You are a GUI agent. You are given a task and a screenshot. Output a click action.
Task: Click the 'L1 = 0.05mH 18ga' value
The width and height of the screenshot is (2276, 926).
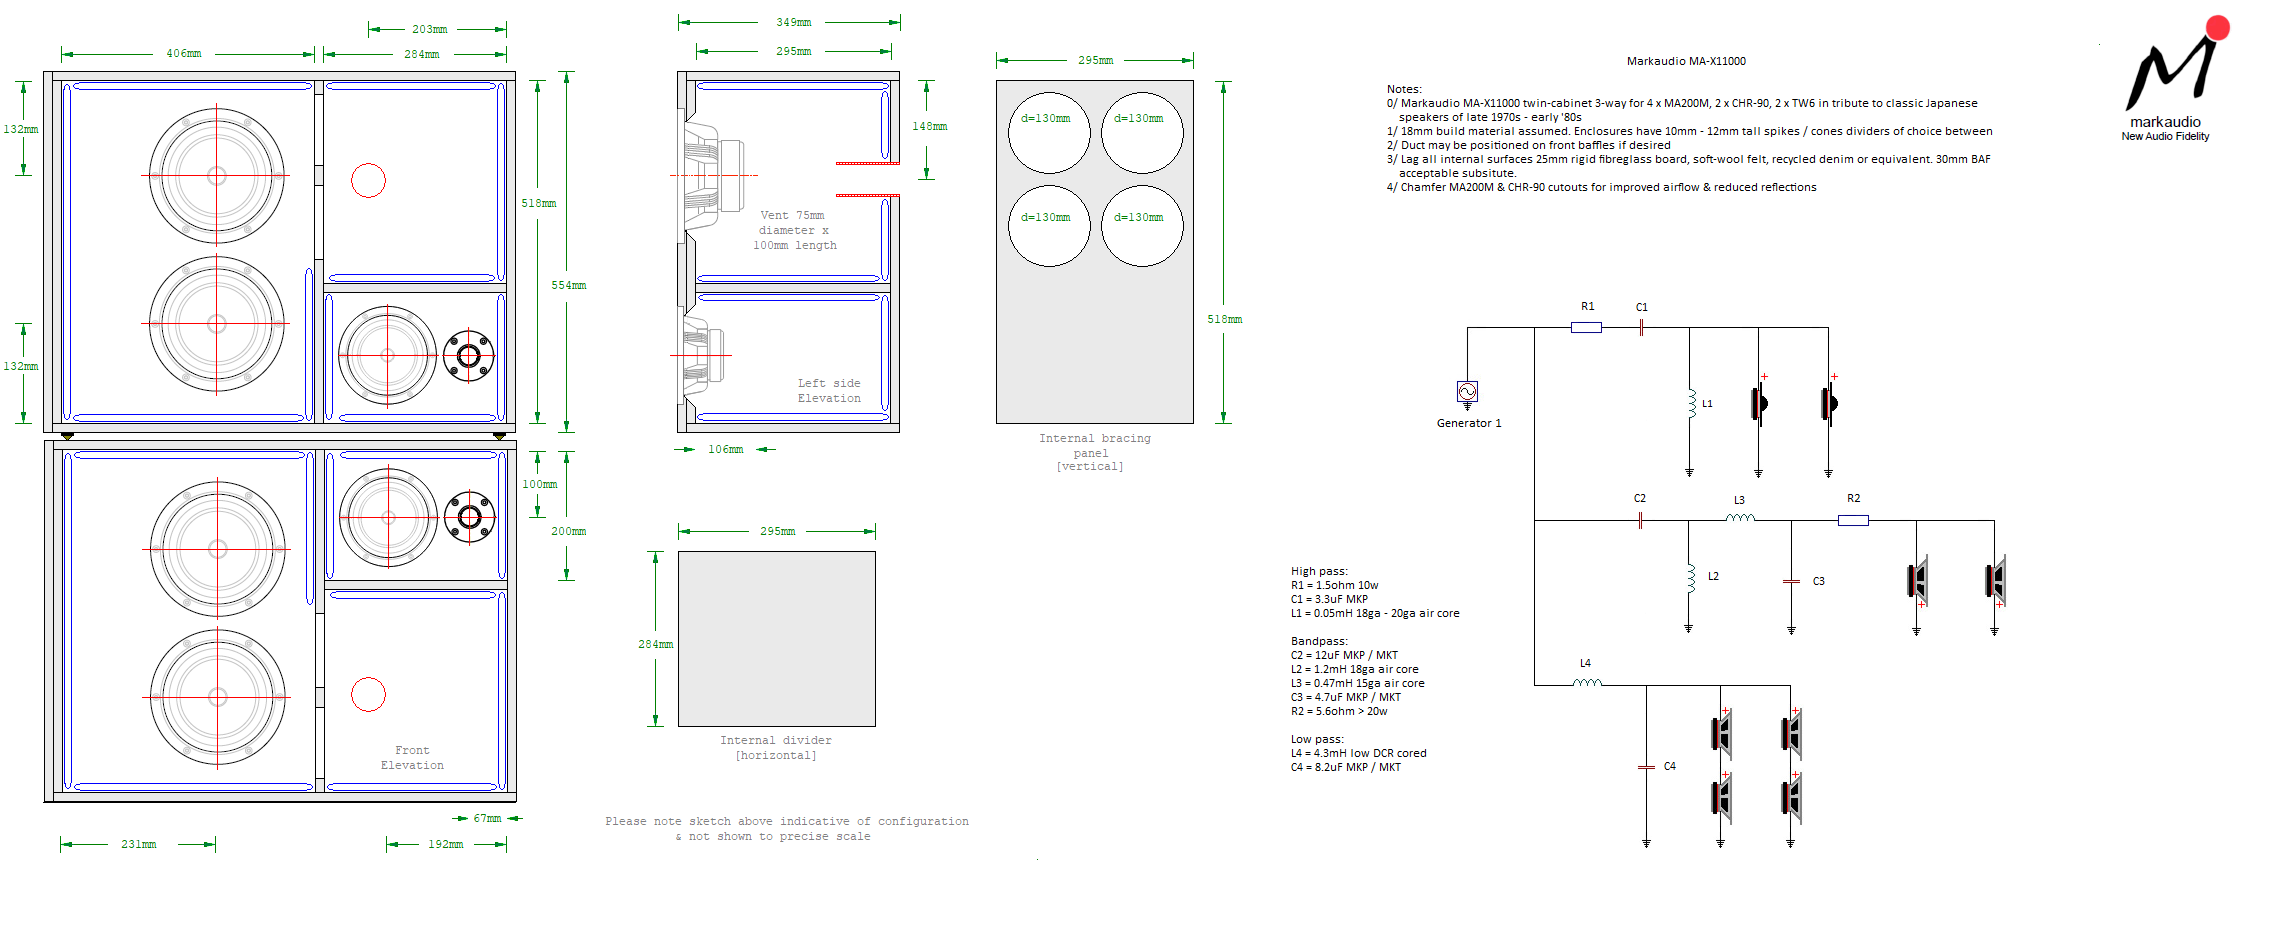point(1375,613)
